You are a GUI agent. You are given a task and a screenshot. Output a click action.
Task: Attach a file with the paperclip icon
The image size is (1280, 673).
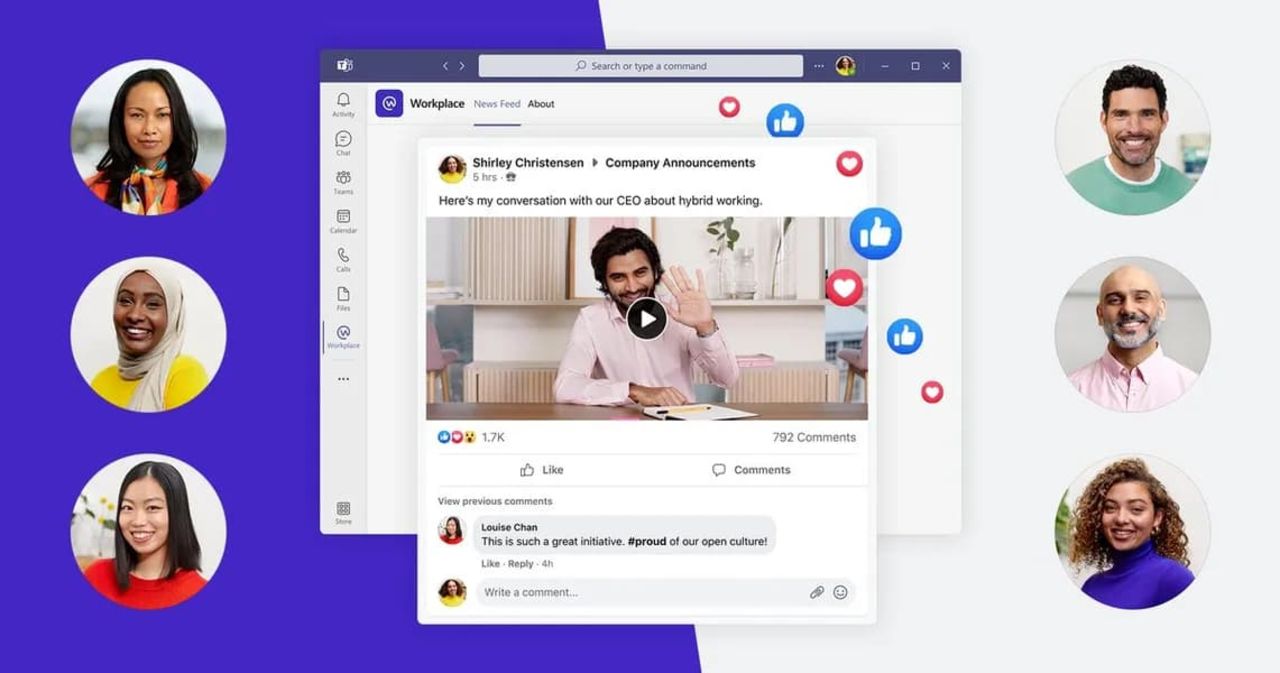(818, 592)
